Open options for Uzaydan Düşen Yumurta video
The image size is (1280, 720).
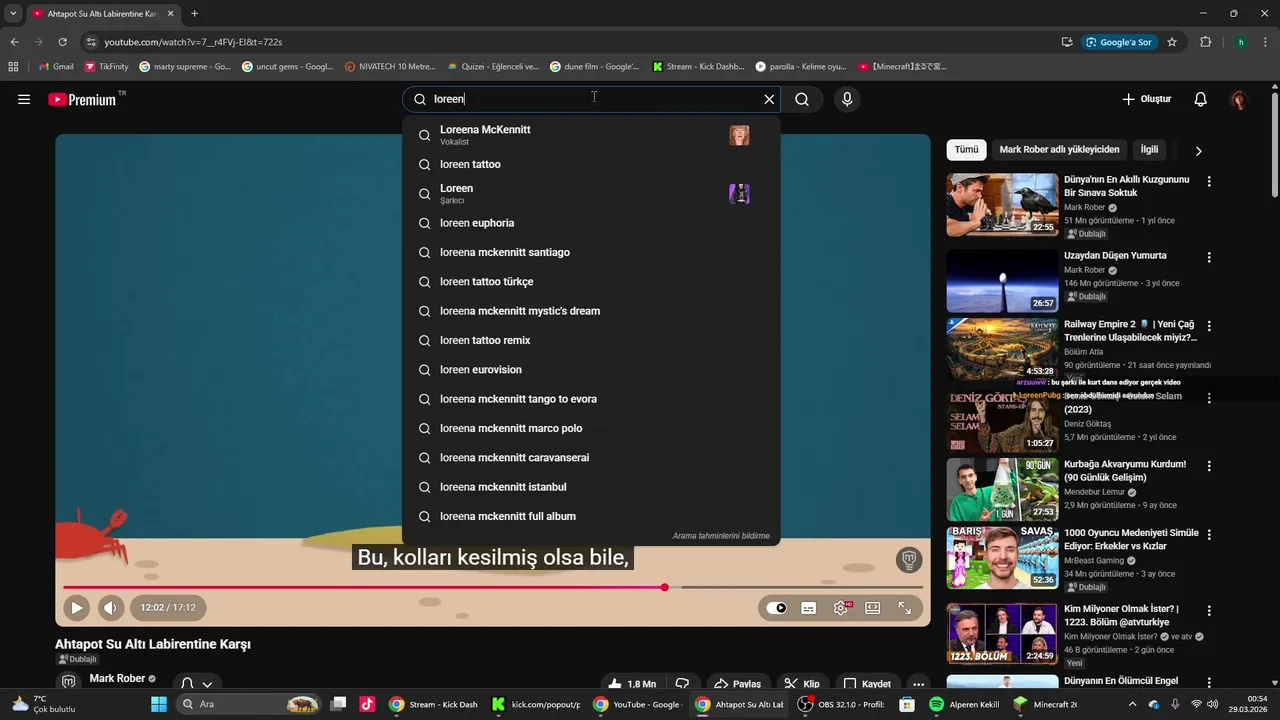[1209, 257]
